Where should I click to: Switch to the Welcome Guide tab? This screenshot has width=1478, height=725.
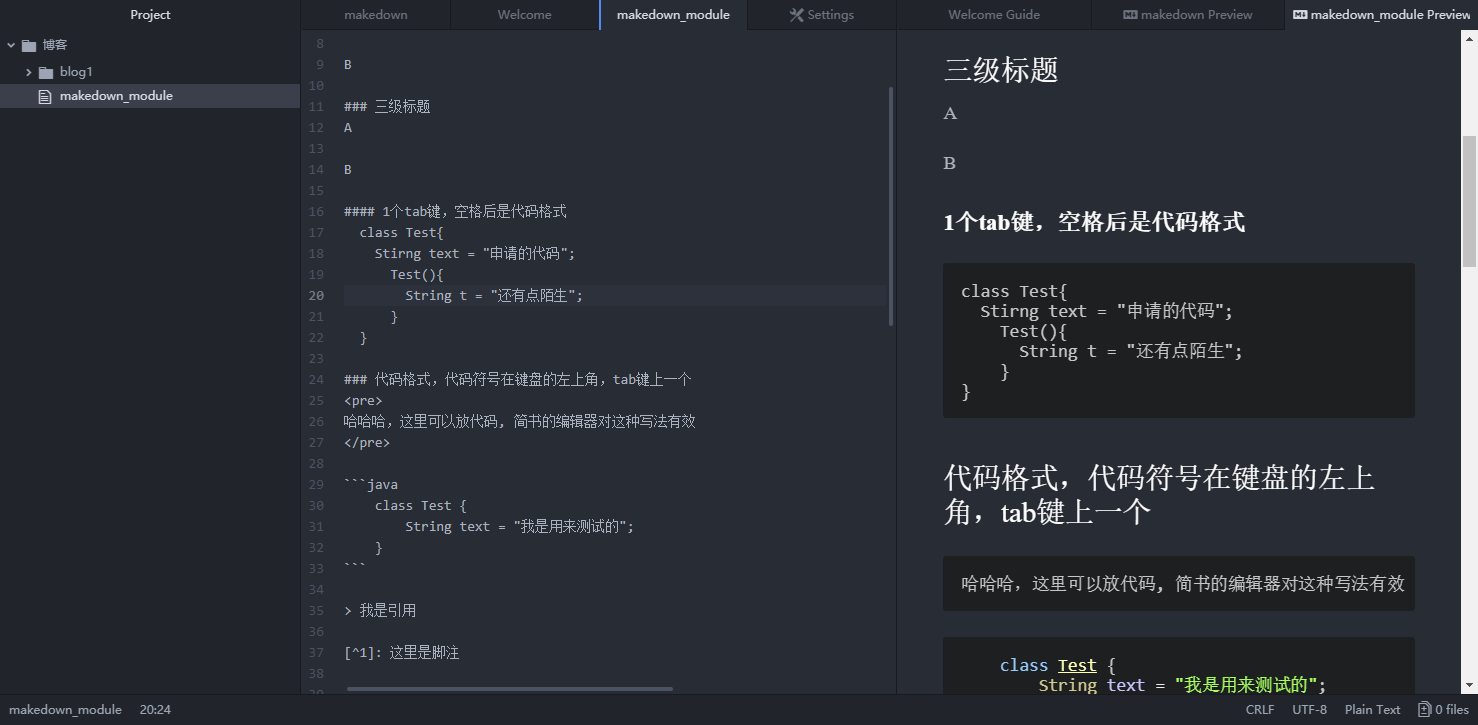pyautogui.click(x=994, y=15)
